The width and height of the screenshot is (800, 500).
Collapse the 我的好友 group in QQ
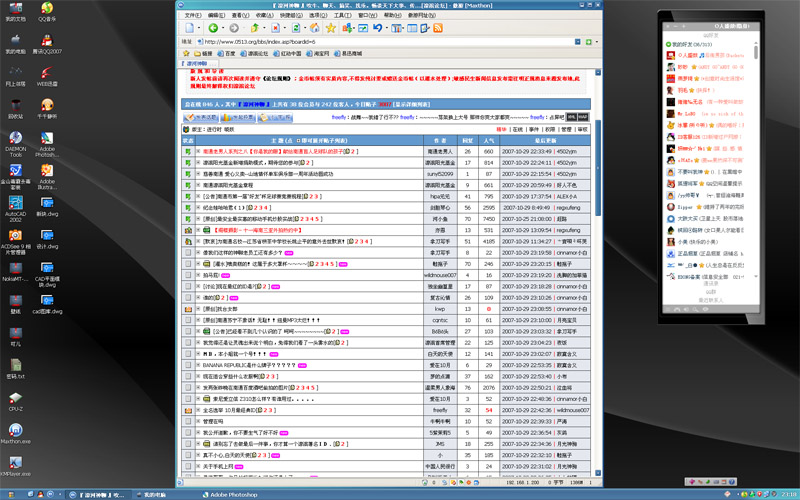point(679,46)
